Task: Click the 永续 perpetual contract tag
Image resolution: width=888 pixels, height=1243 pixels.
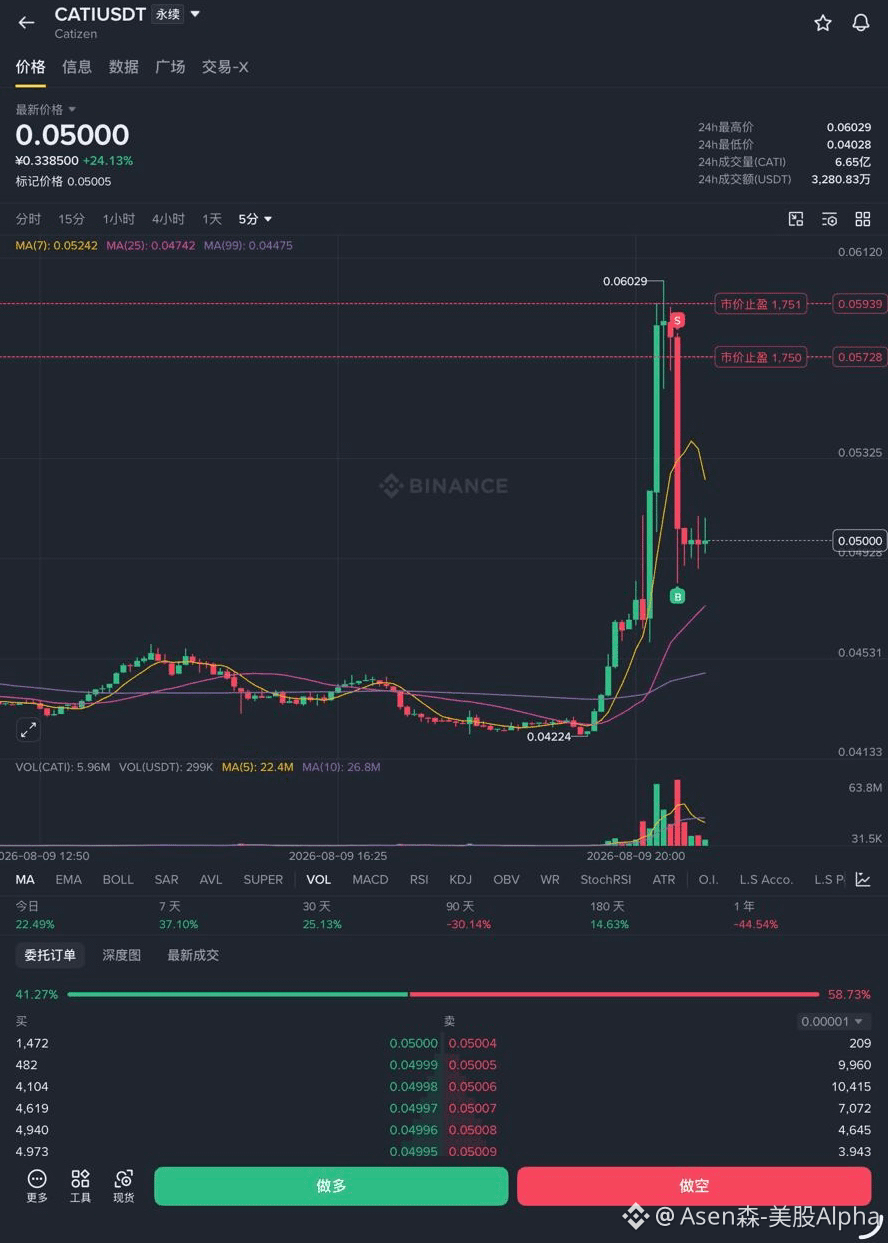Action: tap(167, 14)
